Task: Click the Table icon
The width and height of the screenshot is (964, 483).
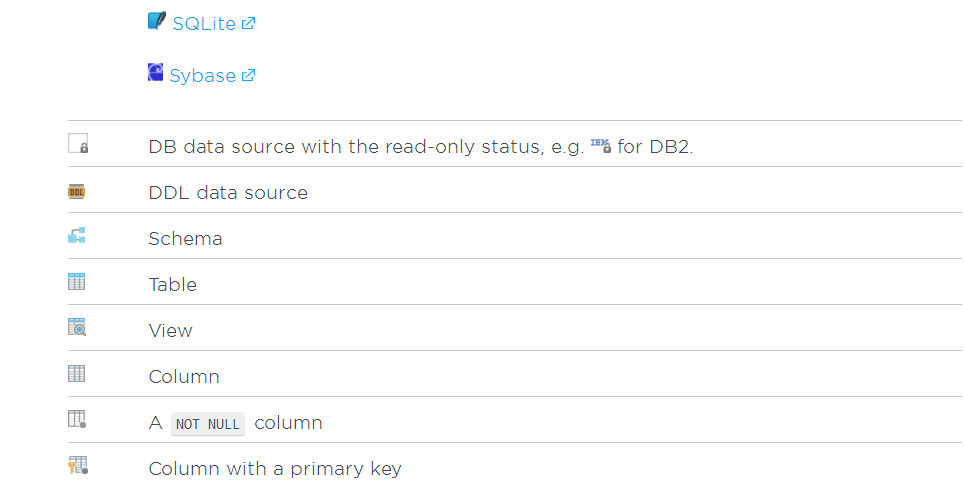Action: click(x=77, y=282)
